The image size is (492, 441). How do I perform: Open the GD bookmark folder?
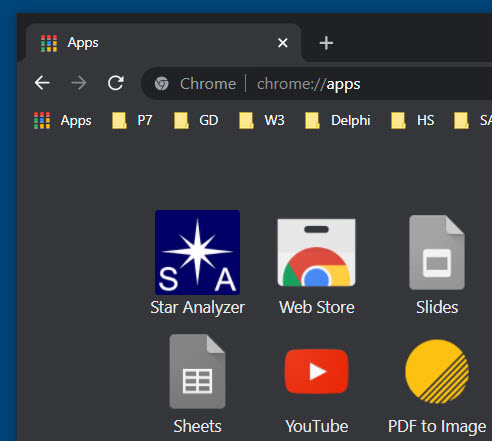[196, 120]
